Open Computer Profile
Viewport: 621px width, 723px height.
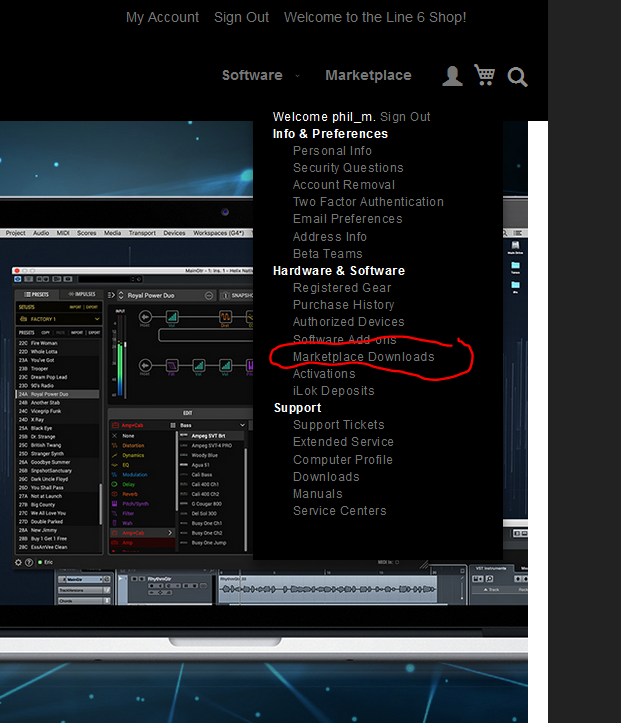(x=343, y=460)
